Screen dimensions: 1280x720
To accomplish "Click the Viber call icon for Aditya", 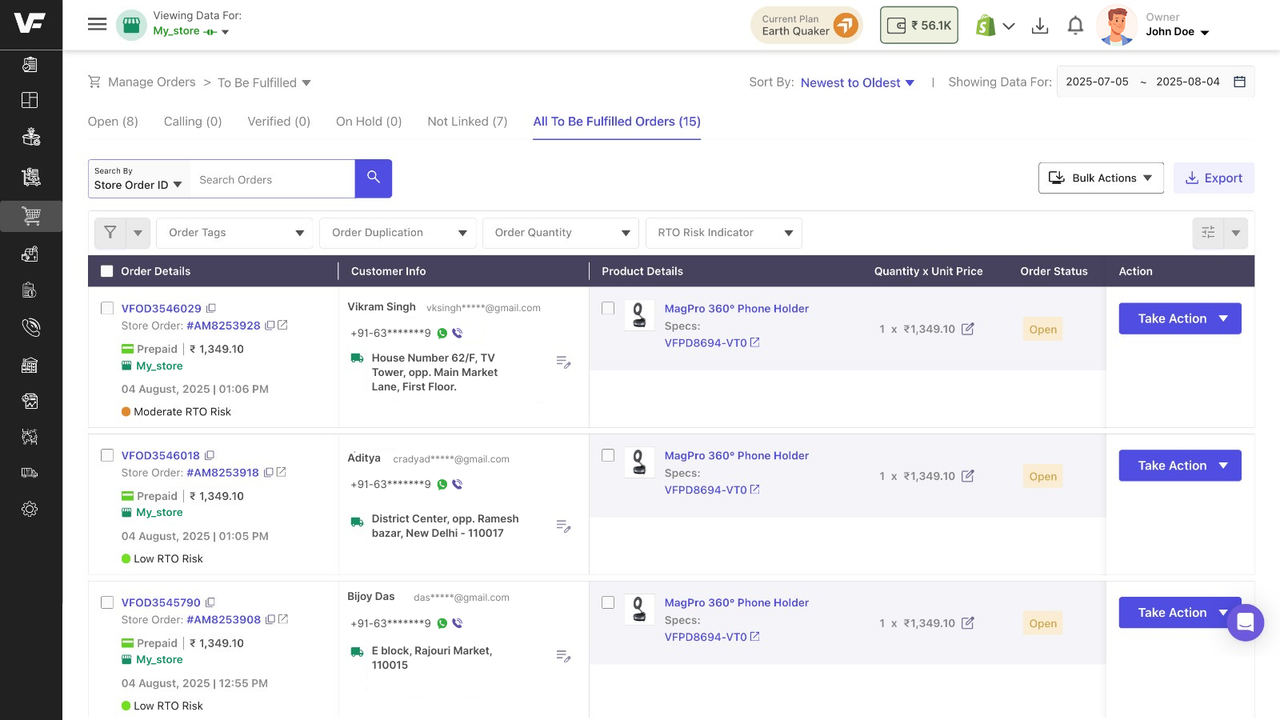I will (457, 484).
